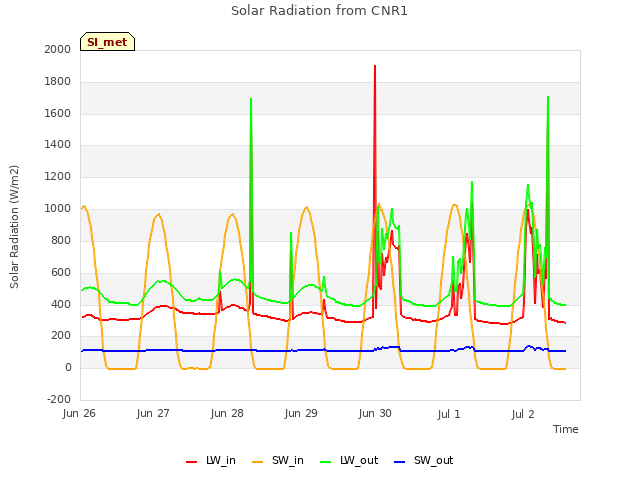This screenshot has width=640, height=480.
Task: Click the 600 y-axis label
Action: [x=61, y=273]
